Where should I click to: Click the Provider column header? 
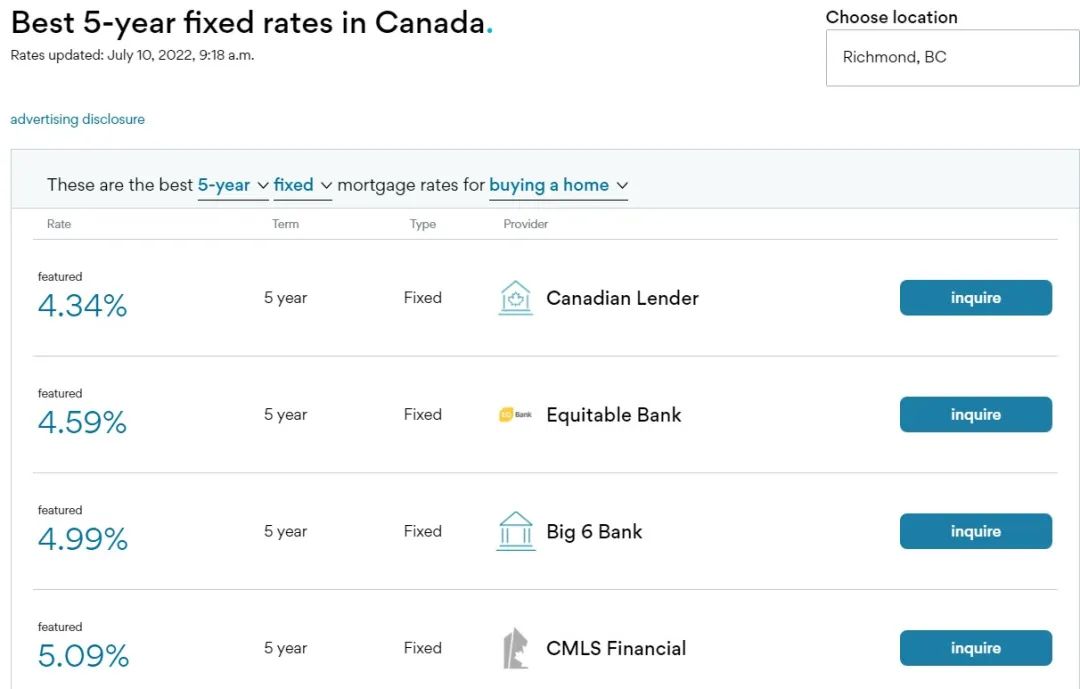[526, 224]
